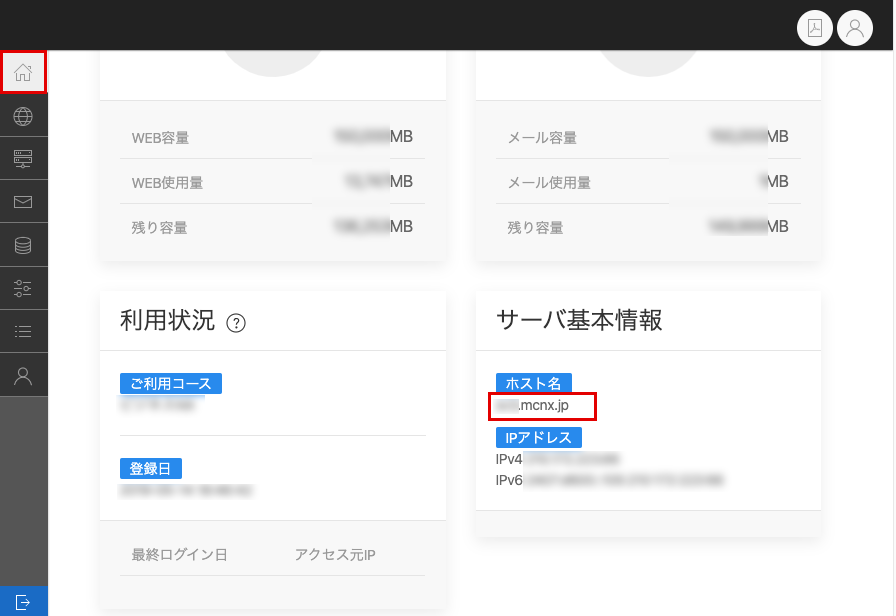This screenshot has width=896, height=616.
Task: Open the globe domain settings icon
Action: (x=23, y=116)
